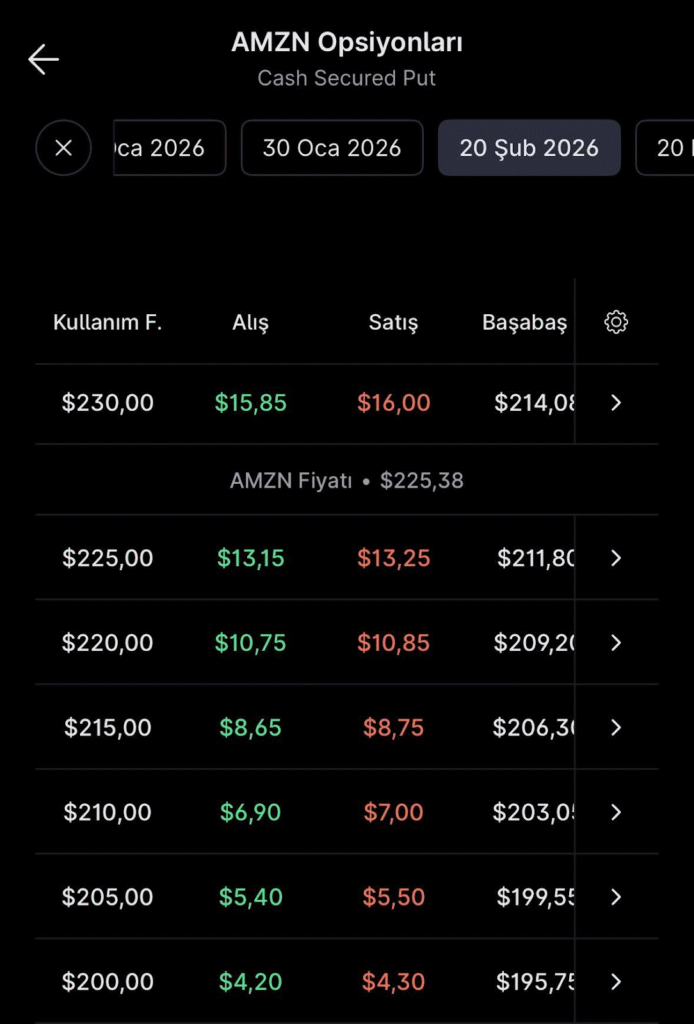Select the 30 Oca 2026 expiration tab
Viewport: 694px width, 1024px height.
coord(332,148)
